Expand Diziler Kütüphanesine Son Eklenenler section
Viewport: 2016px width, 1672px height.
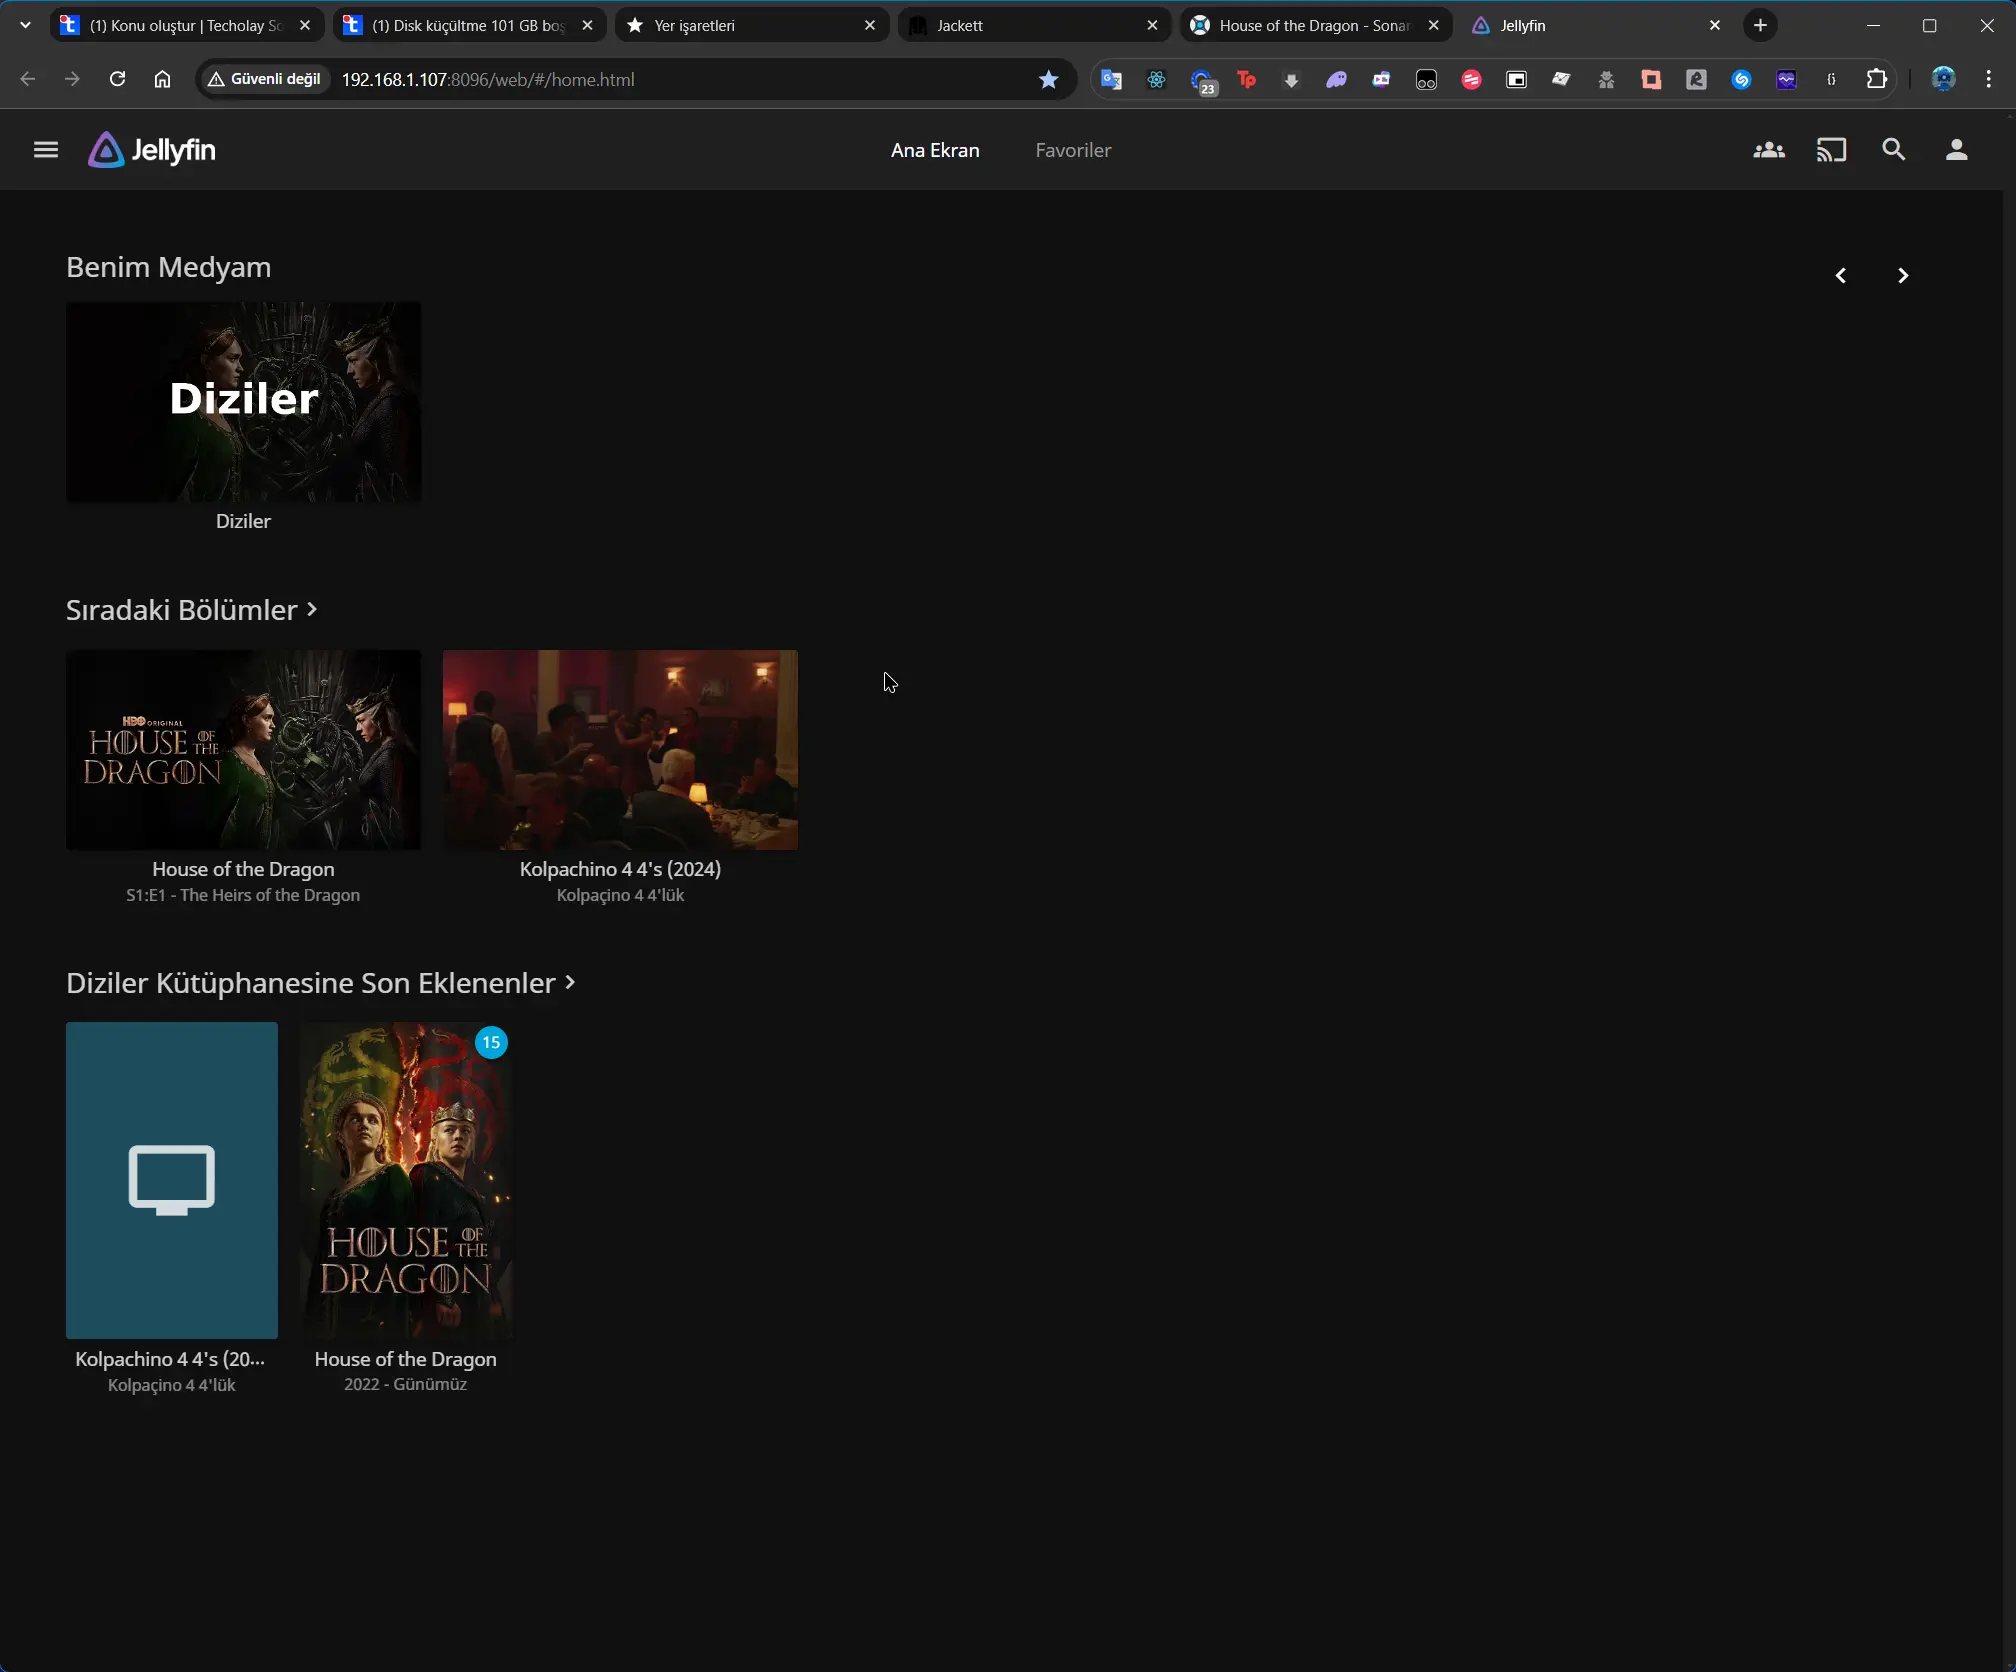(x=320, y=983)
